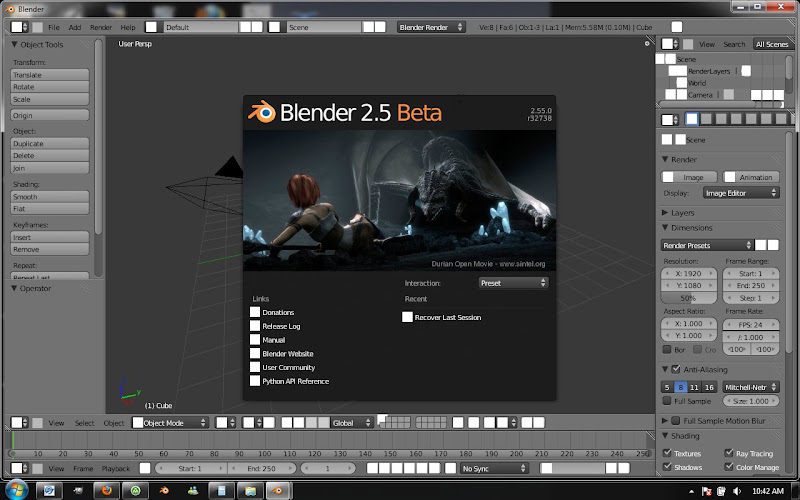Click the icon on the Image render button

668,177
